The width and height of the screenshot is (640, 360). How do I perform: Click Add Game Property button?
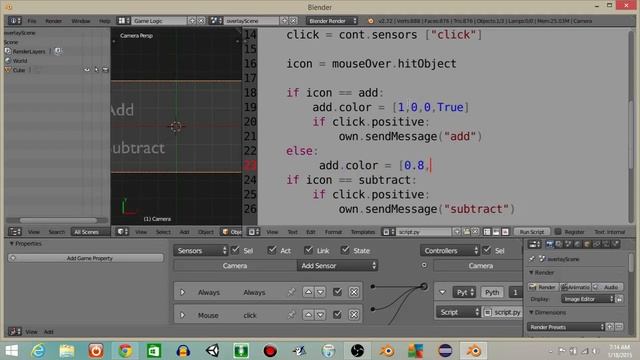(86, 258)
